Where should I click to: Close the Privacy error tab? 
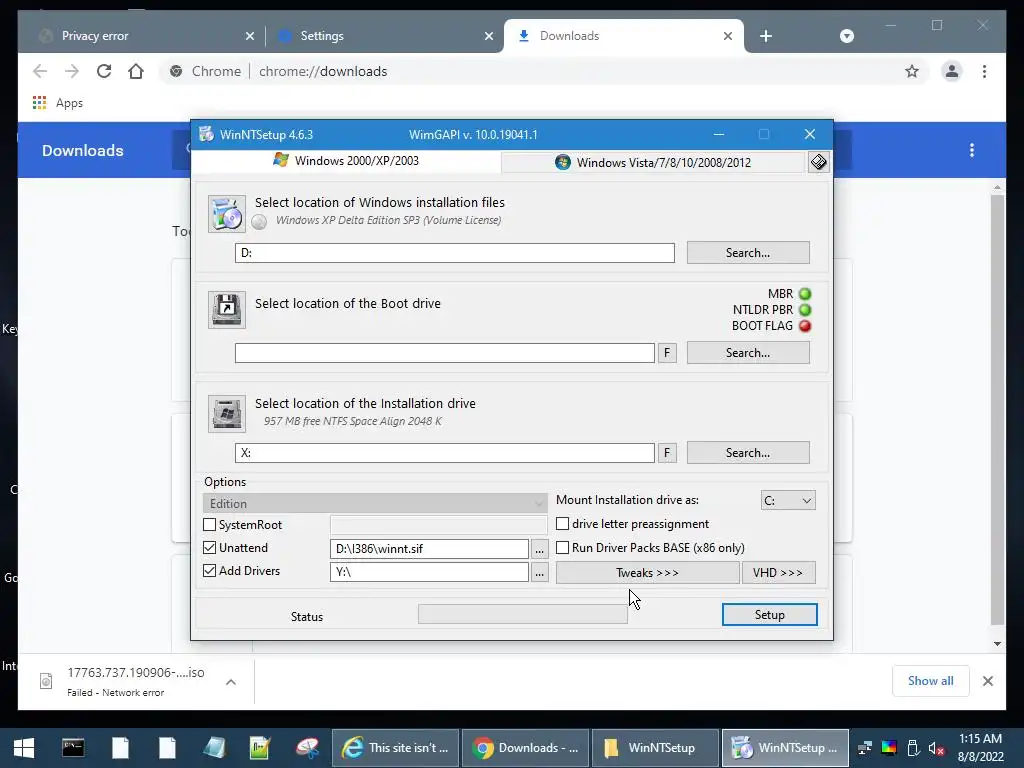click(249, 36)
